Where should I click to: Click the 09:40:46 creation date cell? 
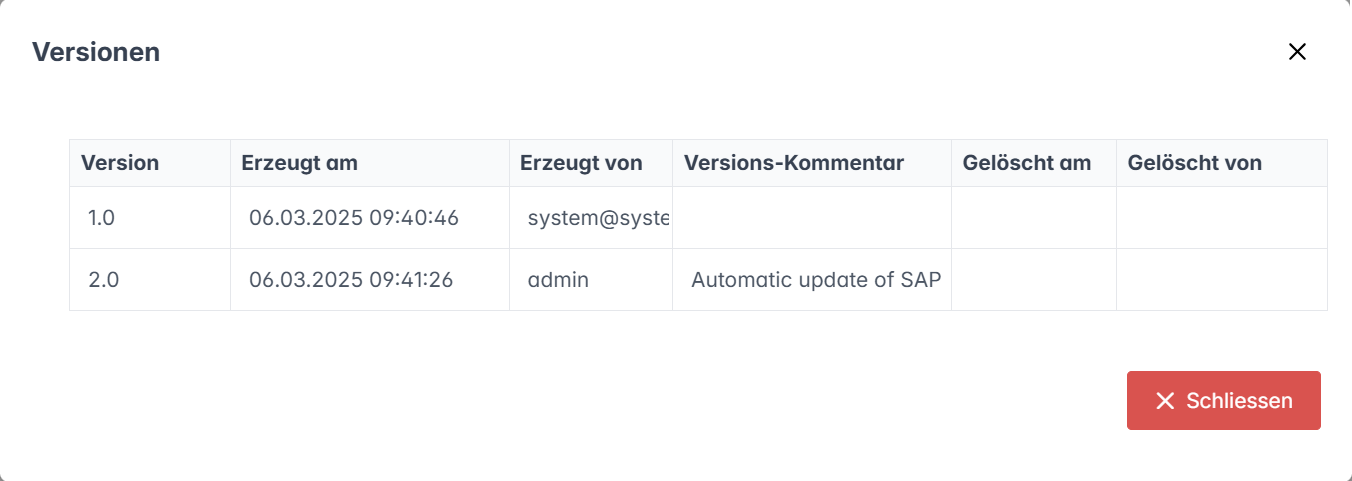354,218
